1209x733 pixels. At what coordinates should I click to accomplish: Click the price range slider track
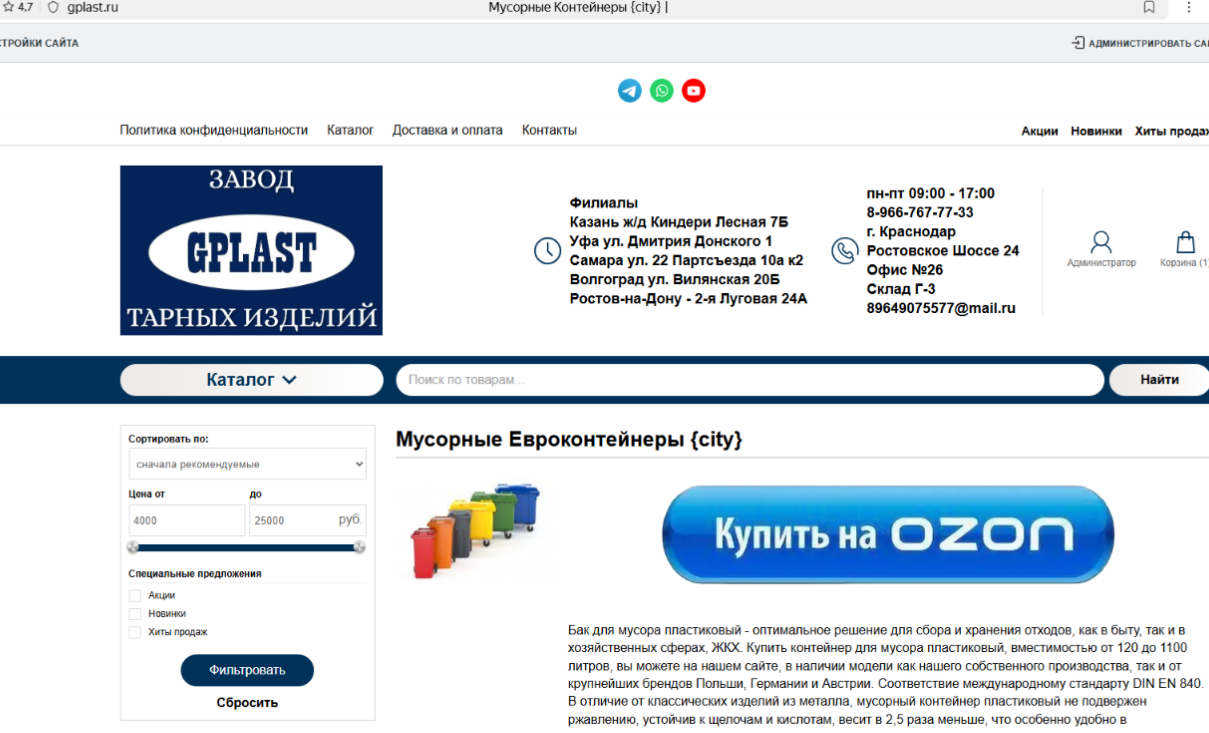pyautogui.click(x=247, y=547)
